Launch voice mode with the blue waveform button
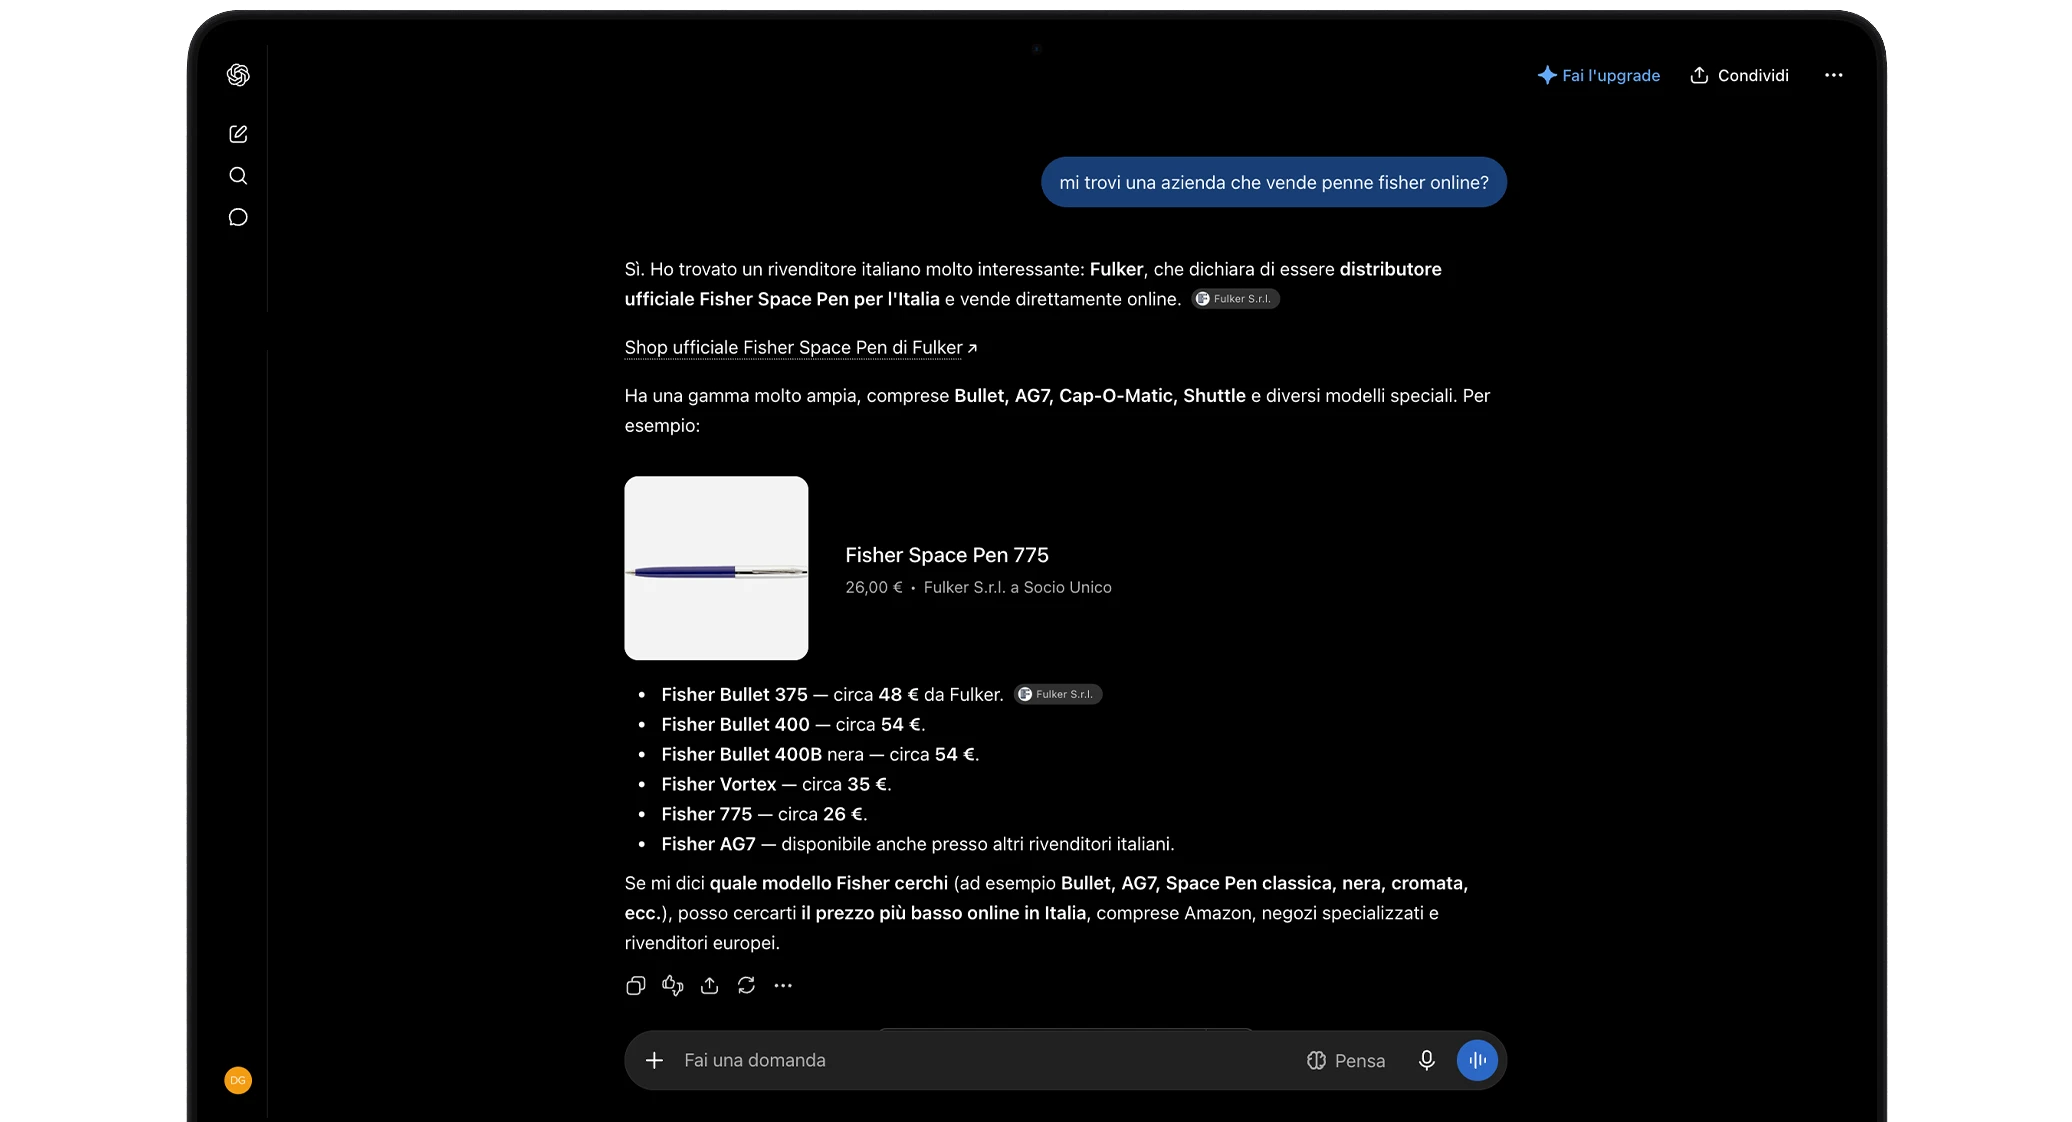The image size is (2072, 1122). pyautogui.click(x=1477, y=1060)
